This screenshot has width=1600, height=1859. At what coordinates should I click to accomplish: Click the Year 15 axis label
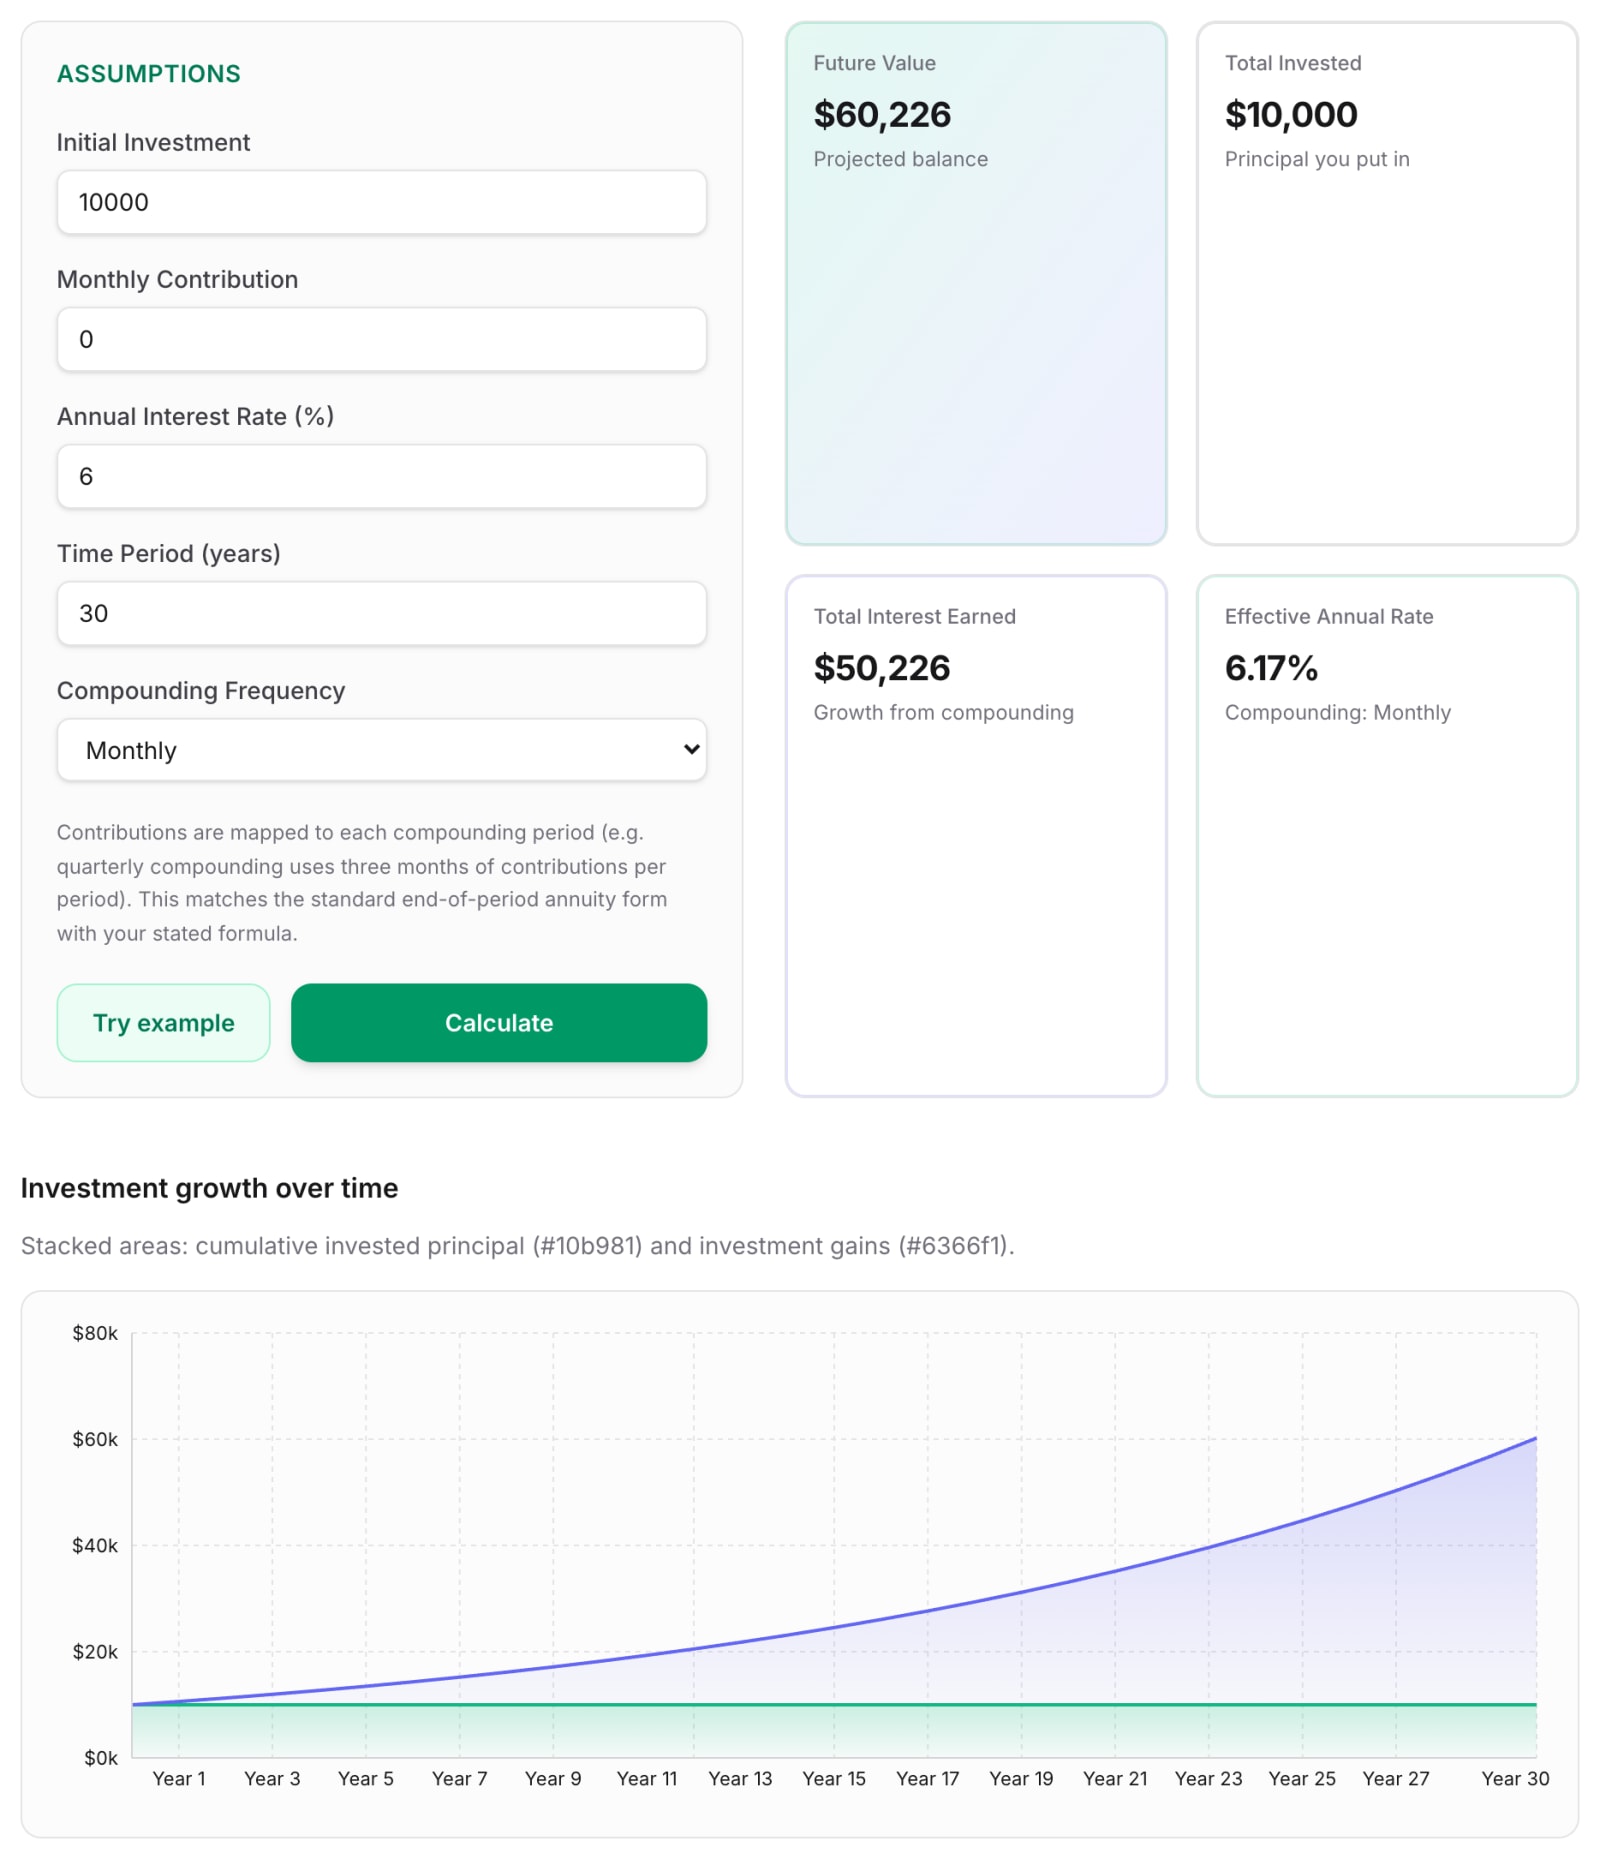(x=834, y=1779)
